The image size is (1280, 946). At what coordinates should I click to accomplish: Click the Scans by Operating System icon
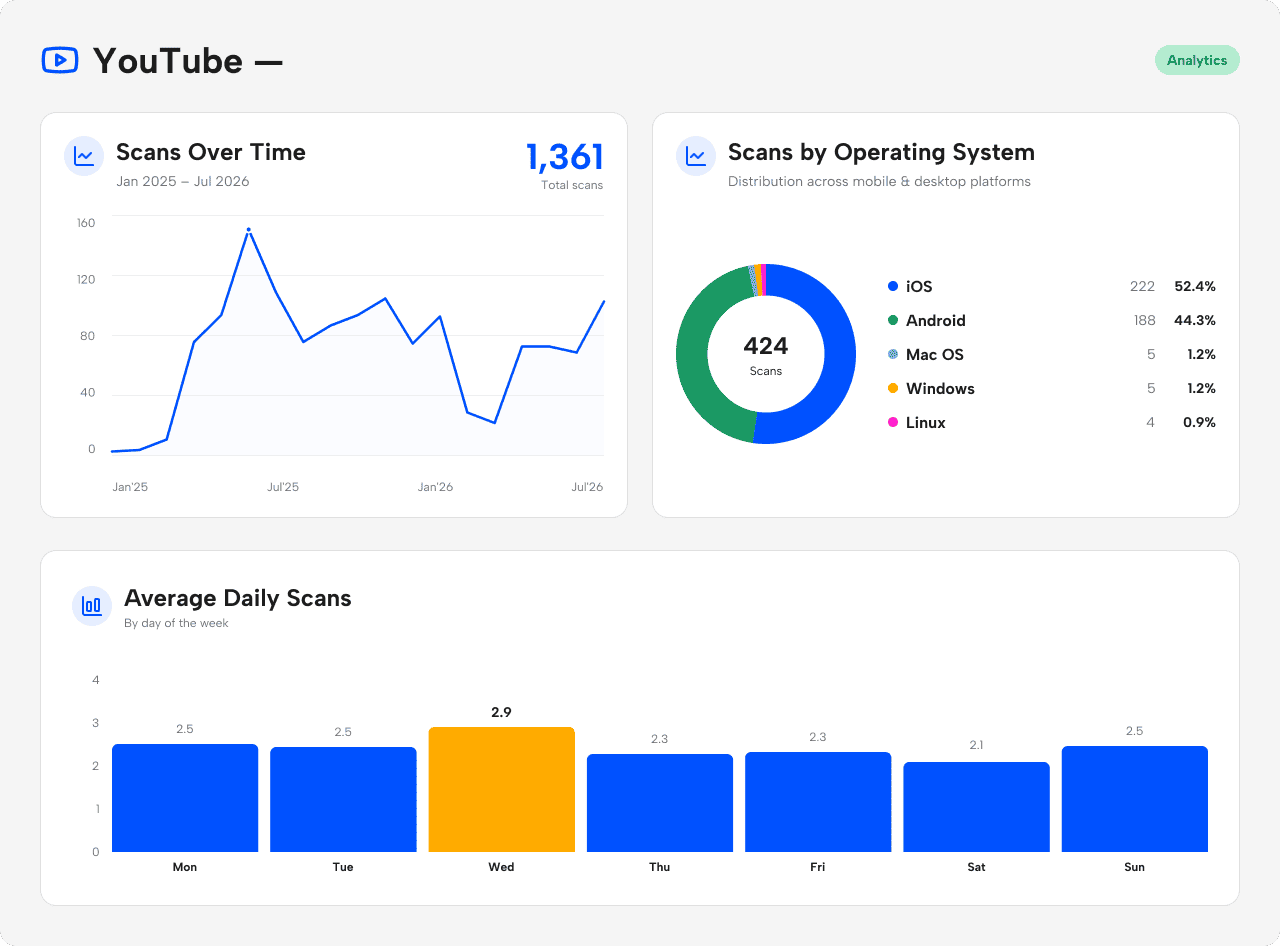pos(696,156)
